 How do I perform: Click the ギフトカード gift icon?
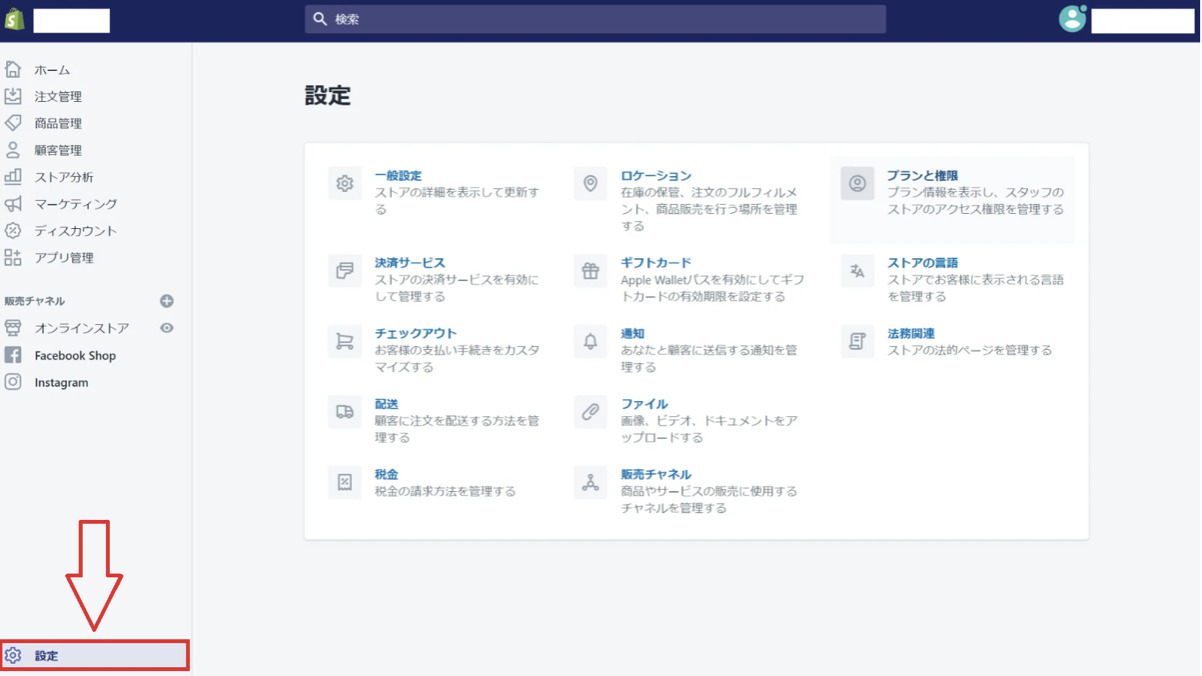[590, 271]
